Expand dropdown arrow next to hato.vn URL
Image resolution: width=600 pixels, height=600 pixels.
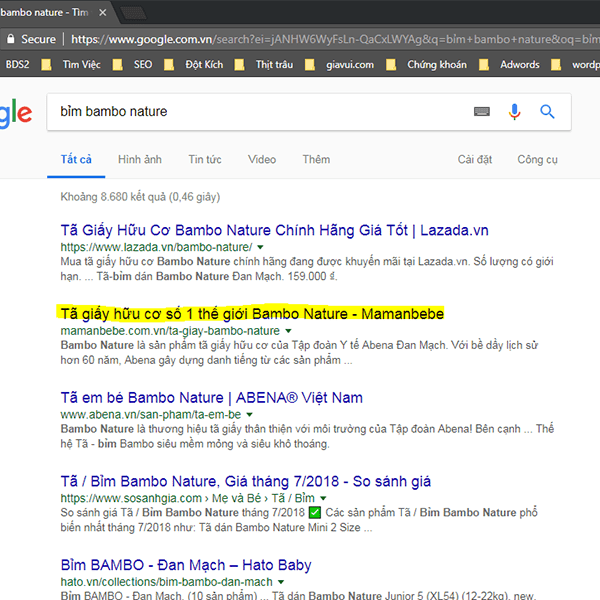coord(281,582)
